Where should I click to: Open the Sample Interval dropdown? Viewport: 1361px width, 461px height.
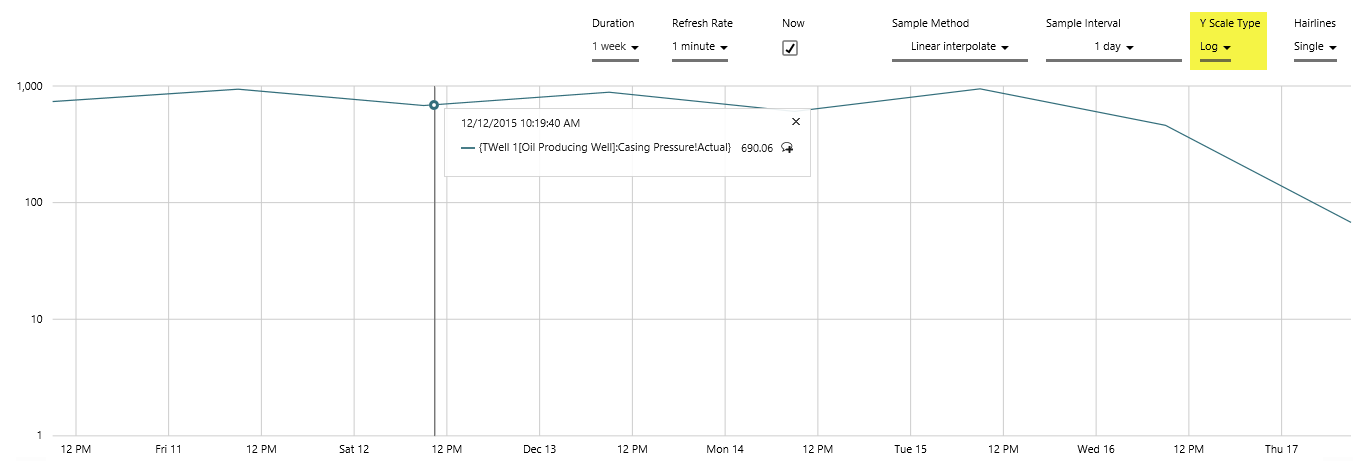pyautogui.click(x=1113, y=47)
